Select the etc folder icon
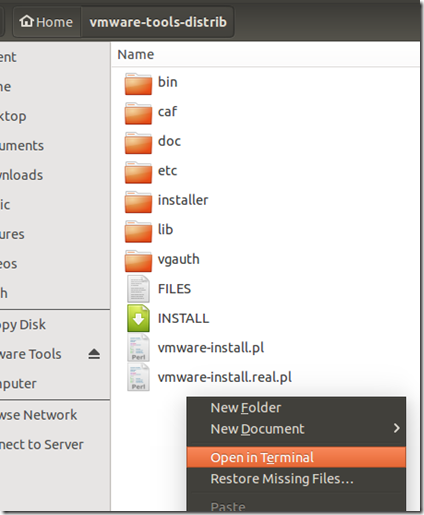 (138, 172)
